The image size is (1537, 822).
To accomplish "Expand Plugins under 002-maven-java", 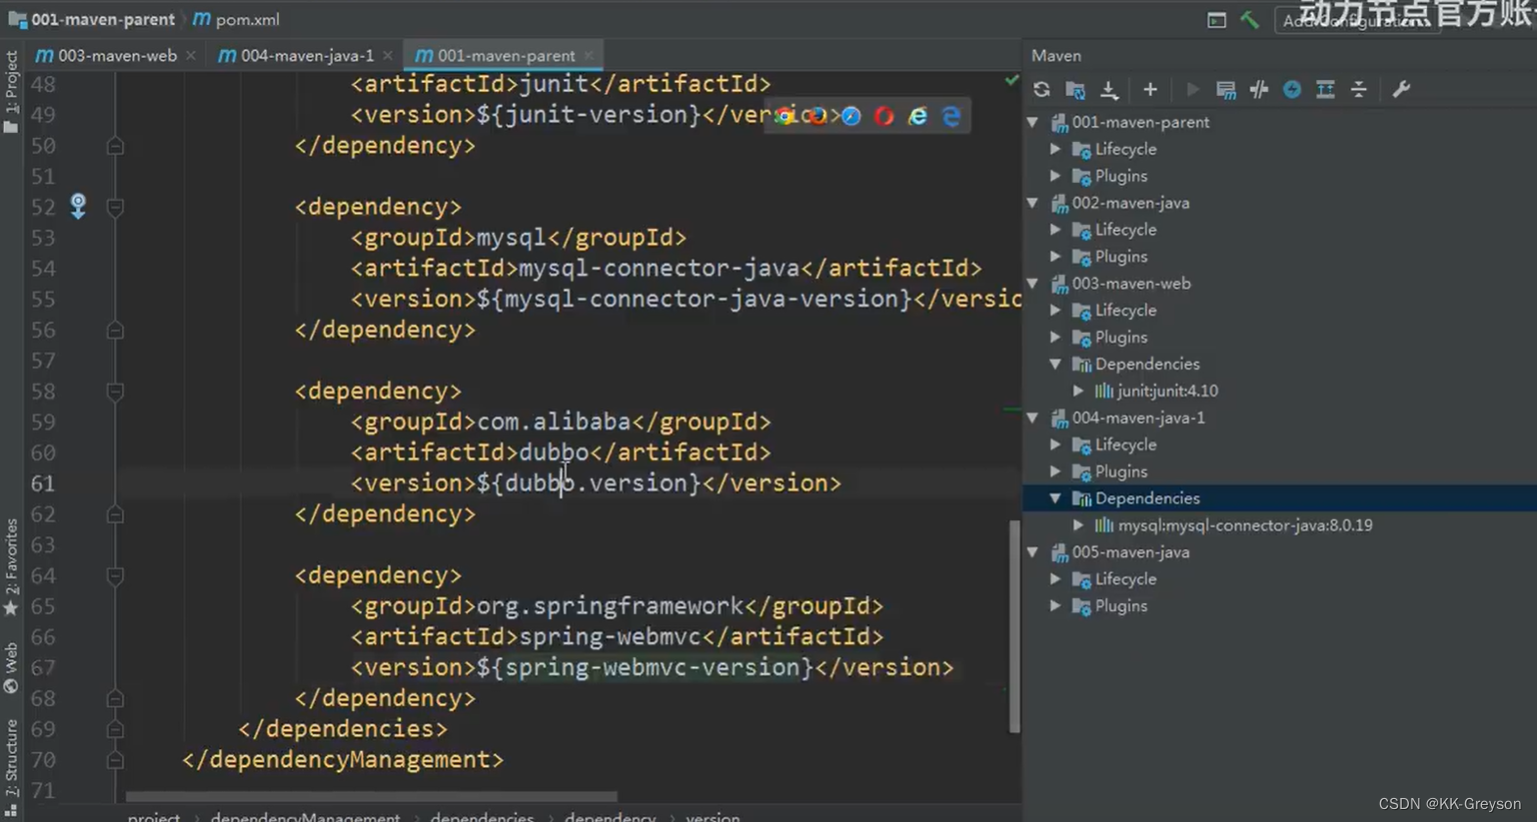I will (1055, 257).
